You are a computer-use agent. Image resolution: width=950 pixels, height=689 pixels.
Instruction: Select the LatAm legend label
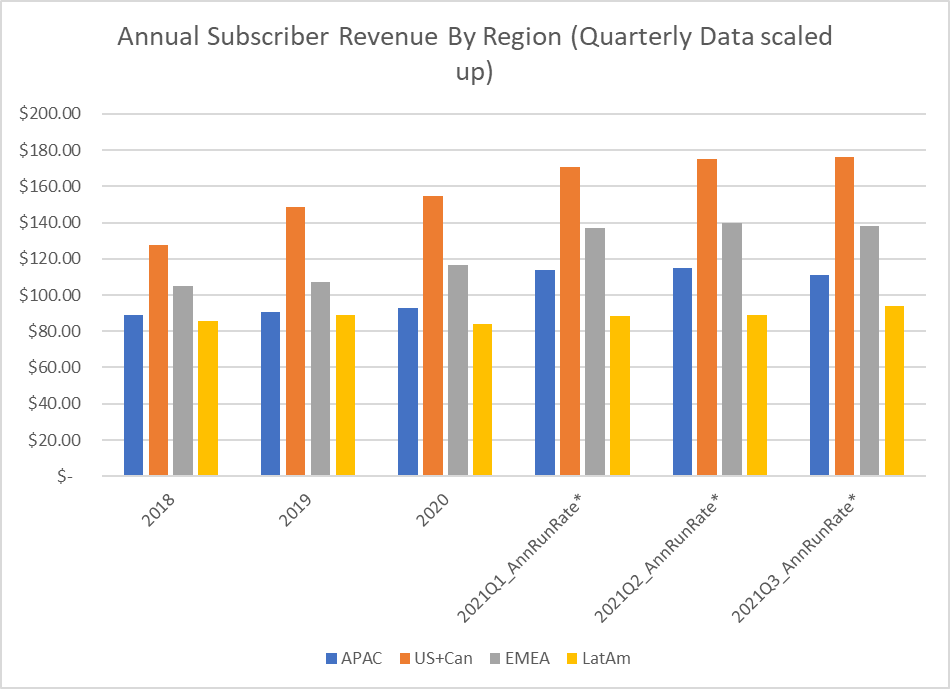[611, 658]
